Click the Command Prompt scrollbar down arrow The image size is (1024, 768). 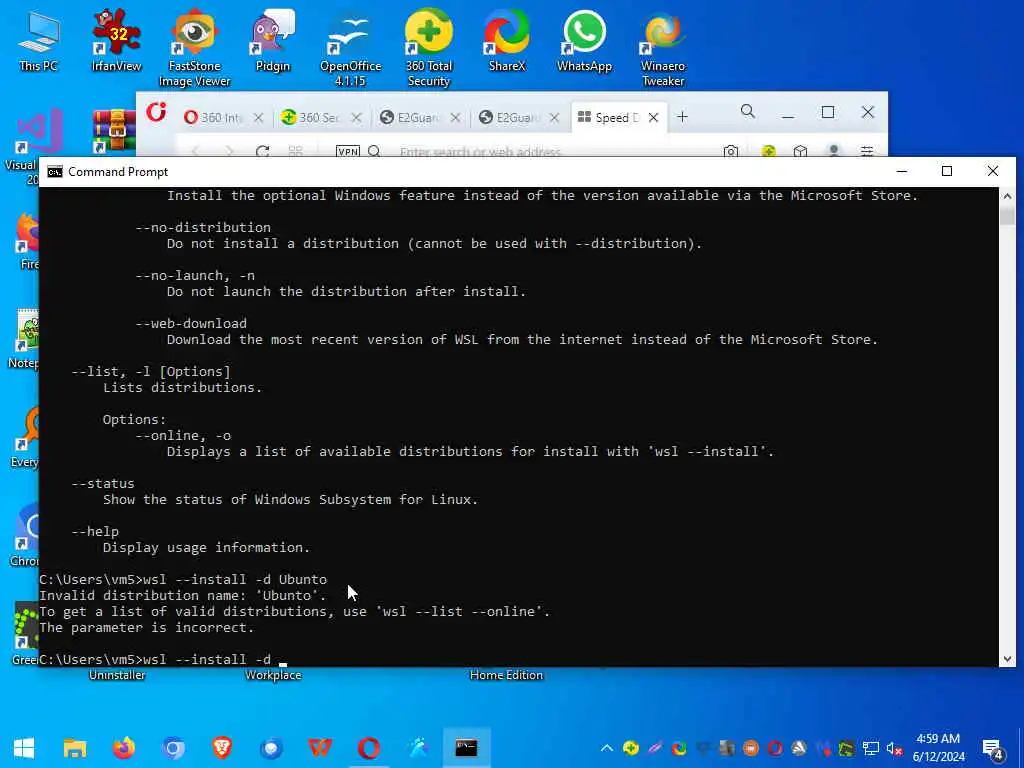click(x=1007, y=659)
